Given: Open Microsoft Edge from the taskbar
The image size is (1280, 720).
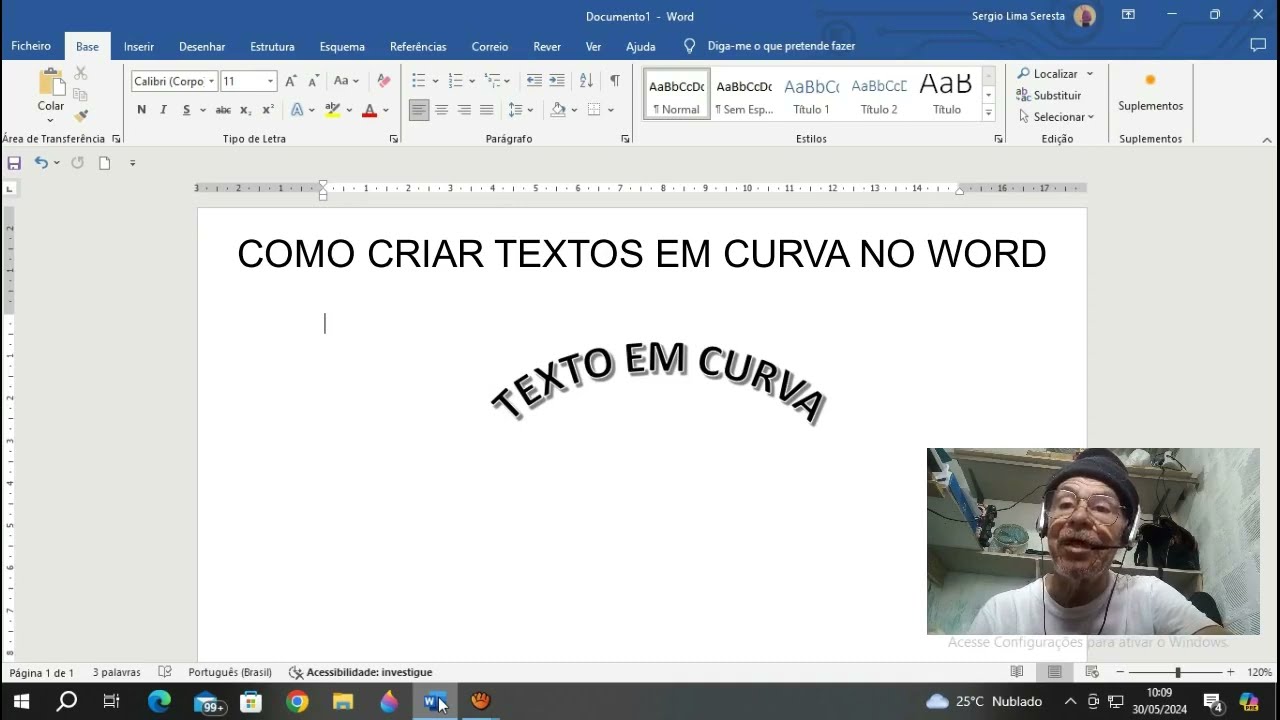Looking at the screenshot, I should [159, 701].
